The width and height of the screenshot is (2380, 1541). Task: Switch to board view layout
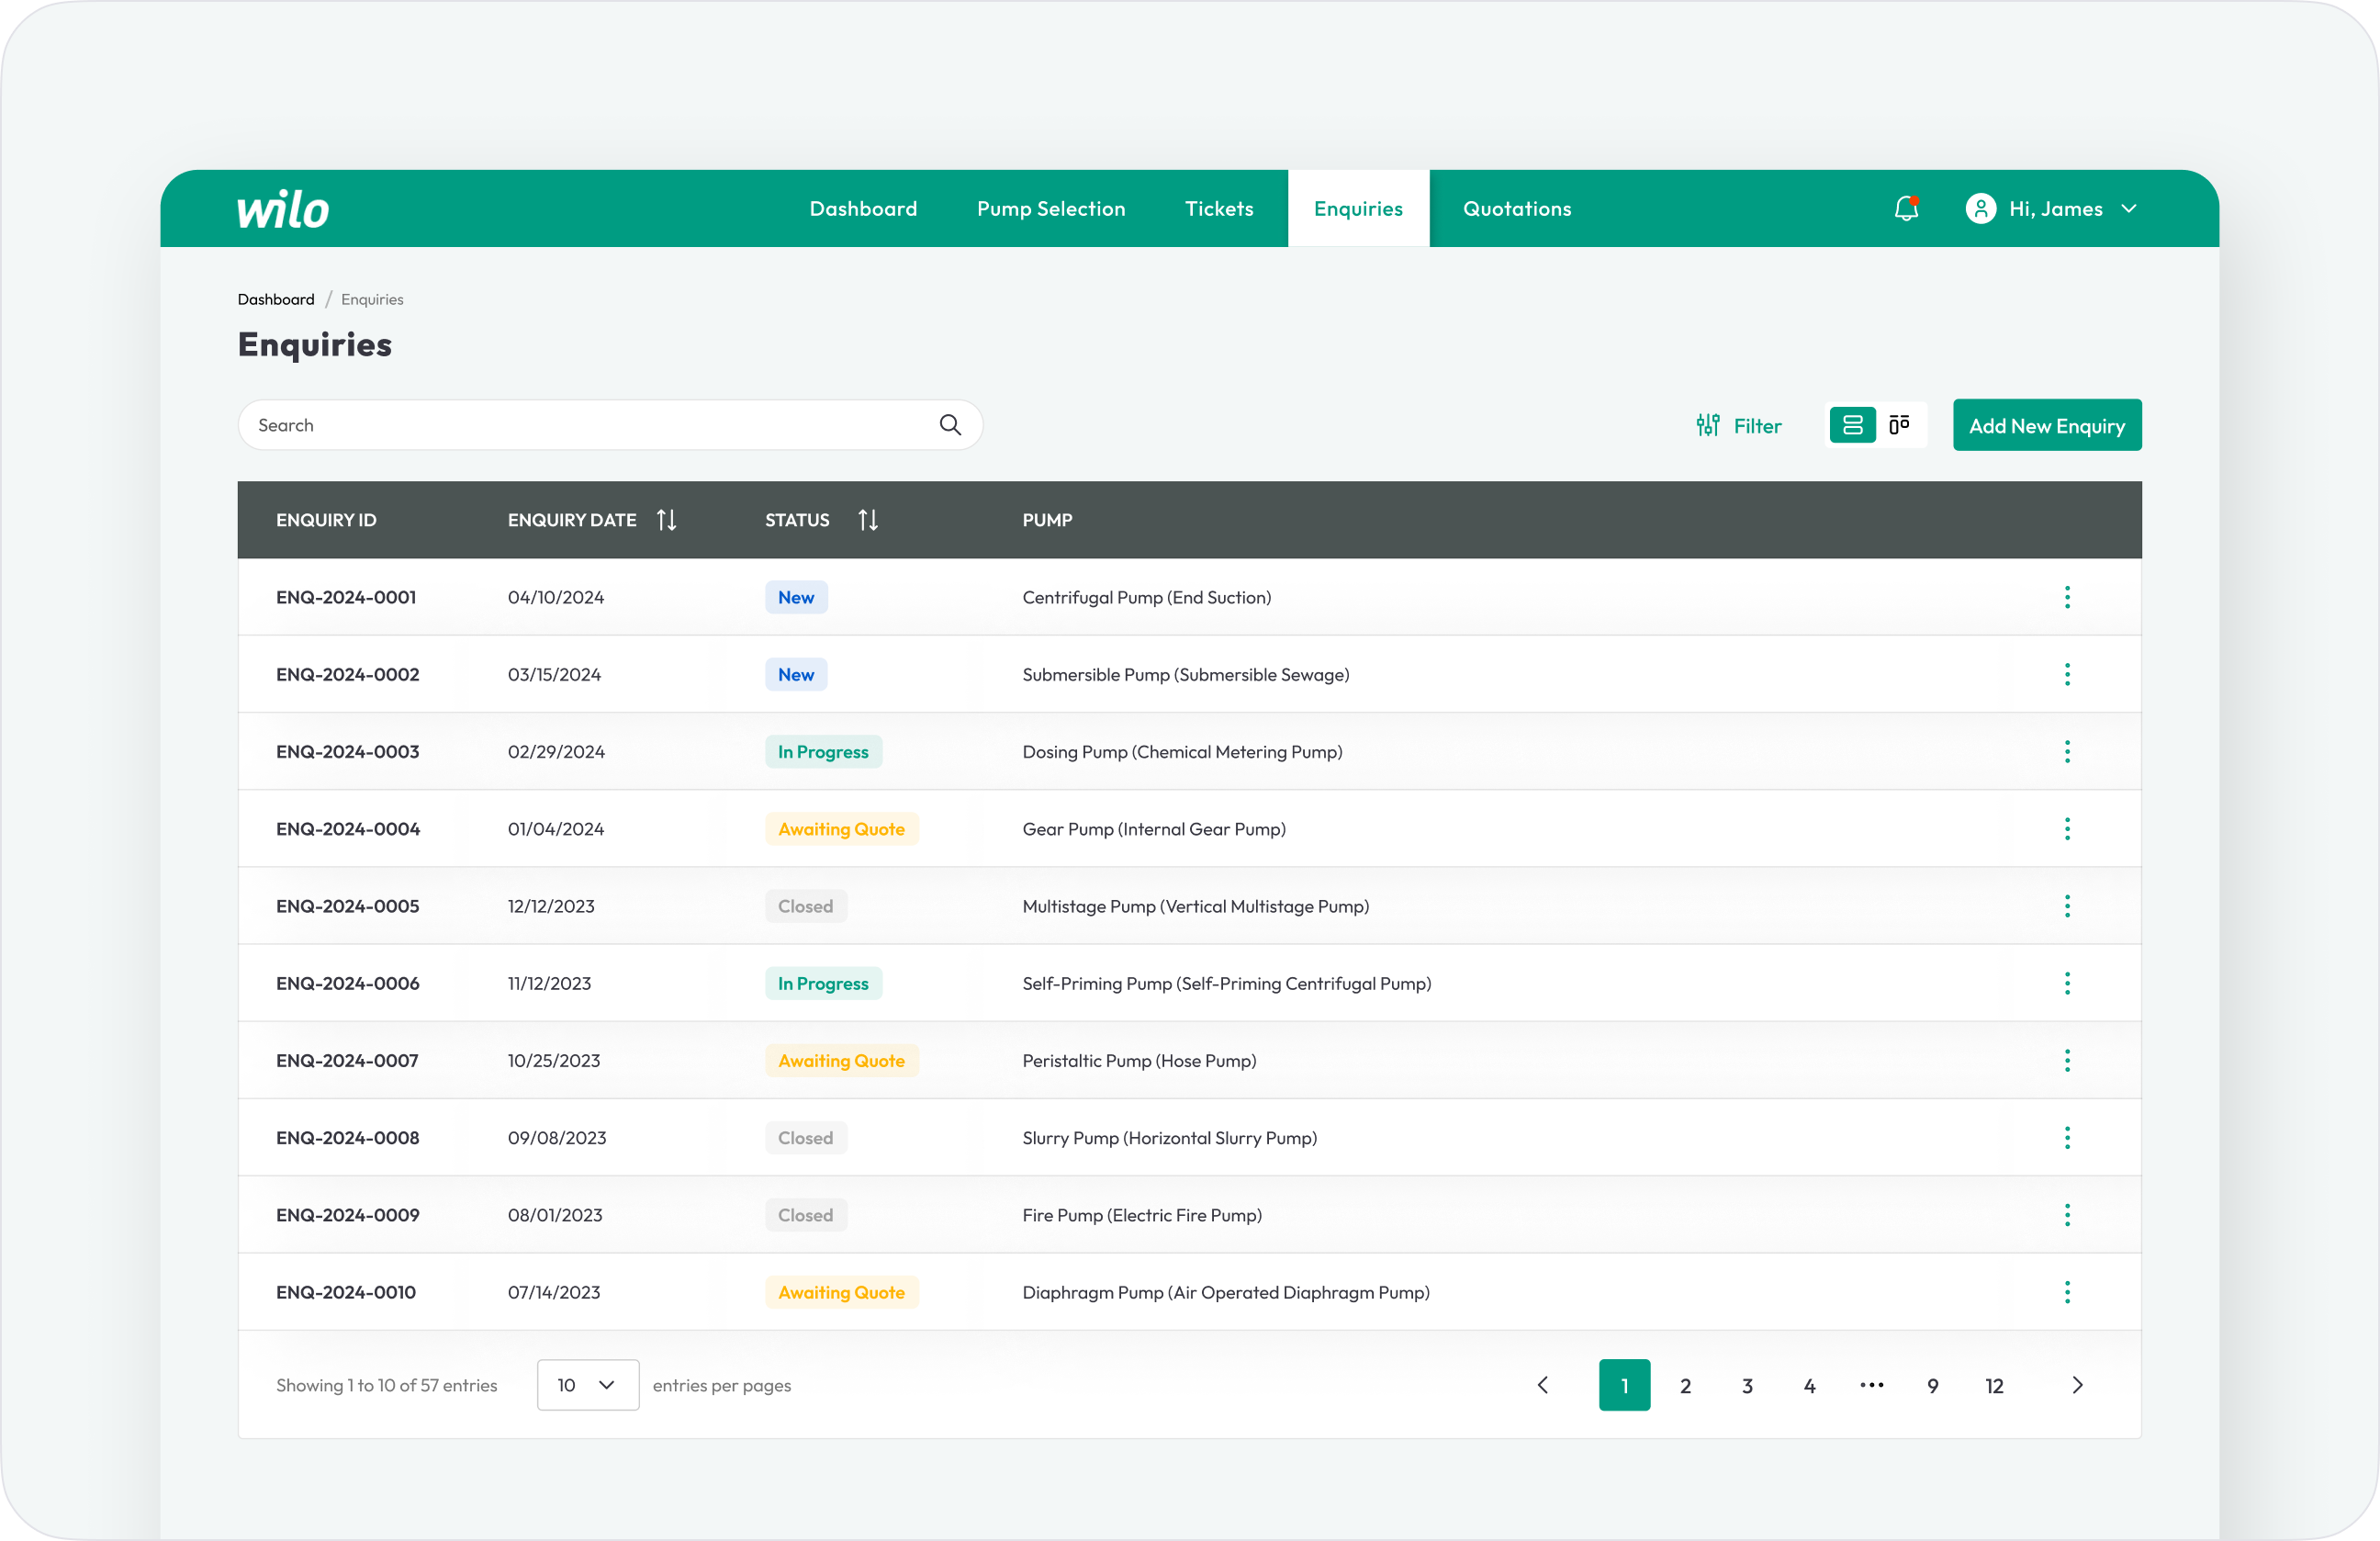[x=1899, y=425]
